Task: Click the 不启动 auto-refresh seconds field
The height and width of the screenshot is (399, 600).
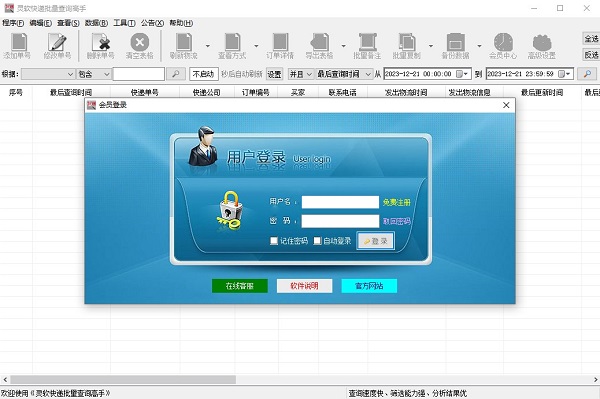Action: point(204,74)
